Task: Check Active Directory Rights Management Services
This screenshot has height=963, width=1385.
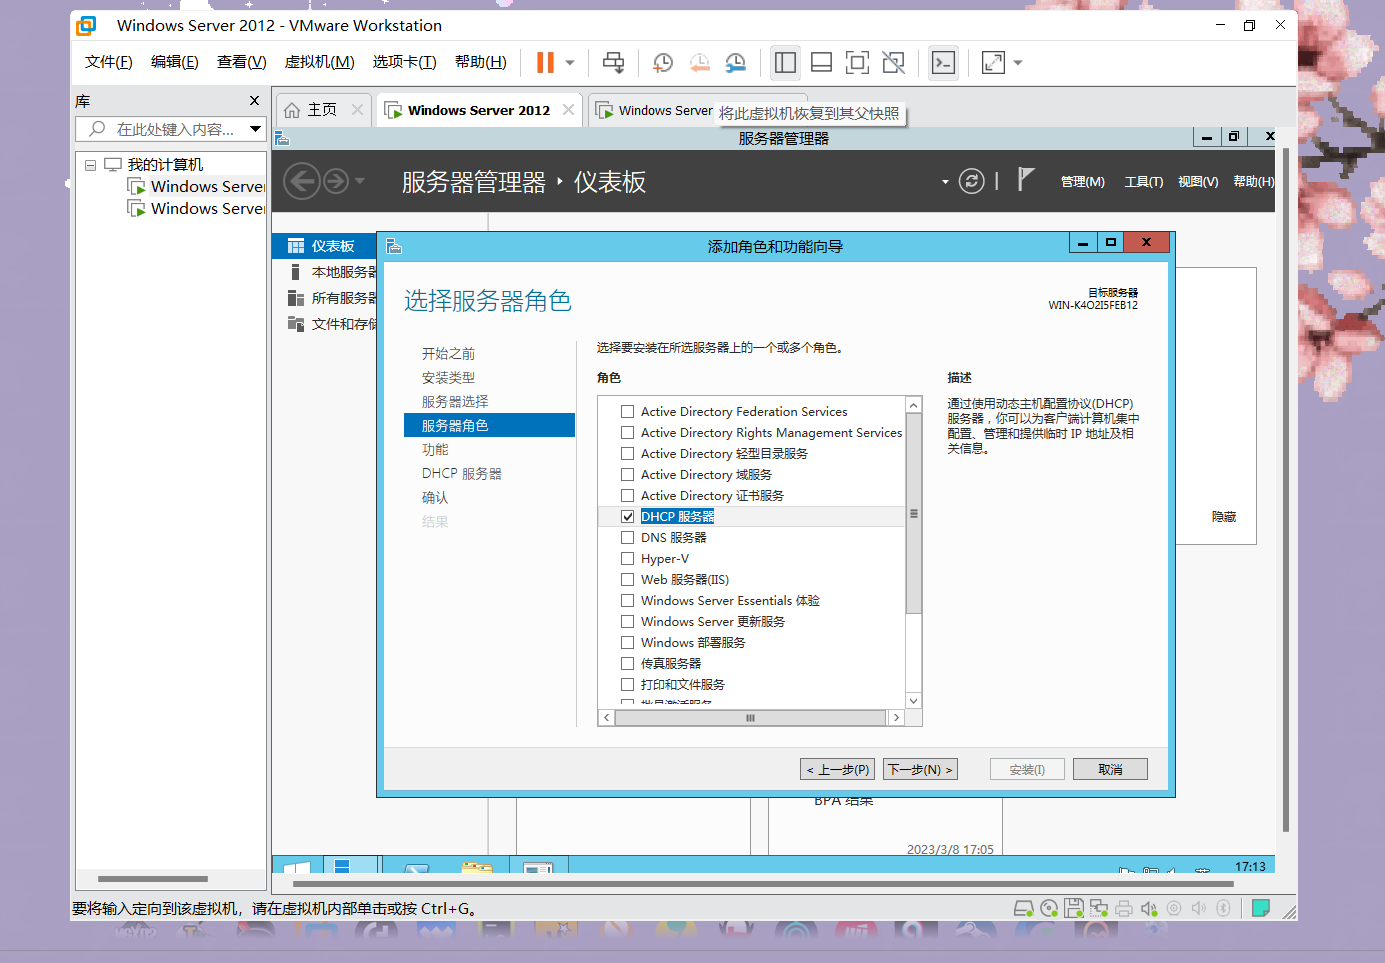Action: pyautogui.click(x=627, y=433)
